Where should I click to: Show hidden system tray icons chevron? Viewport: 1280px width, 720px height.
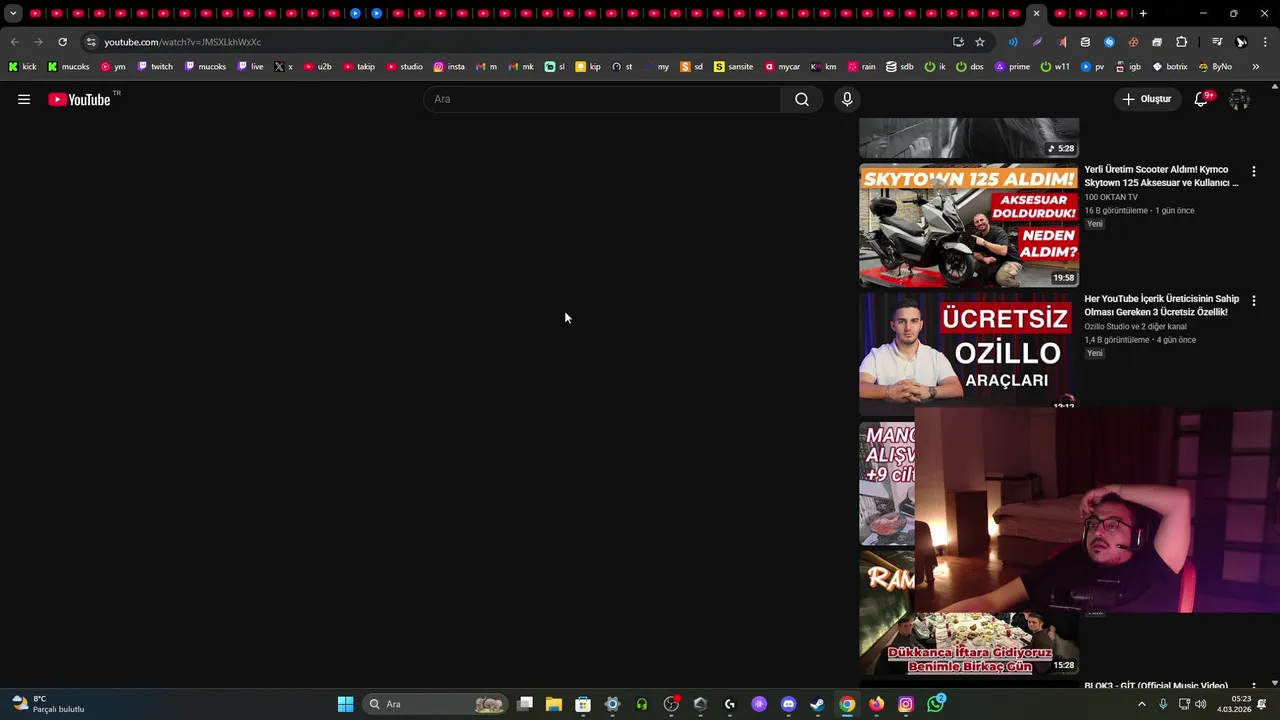[1142, 704]
